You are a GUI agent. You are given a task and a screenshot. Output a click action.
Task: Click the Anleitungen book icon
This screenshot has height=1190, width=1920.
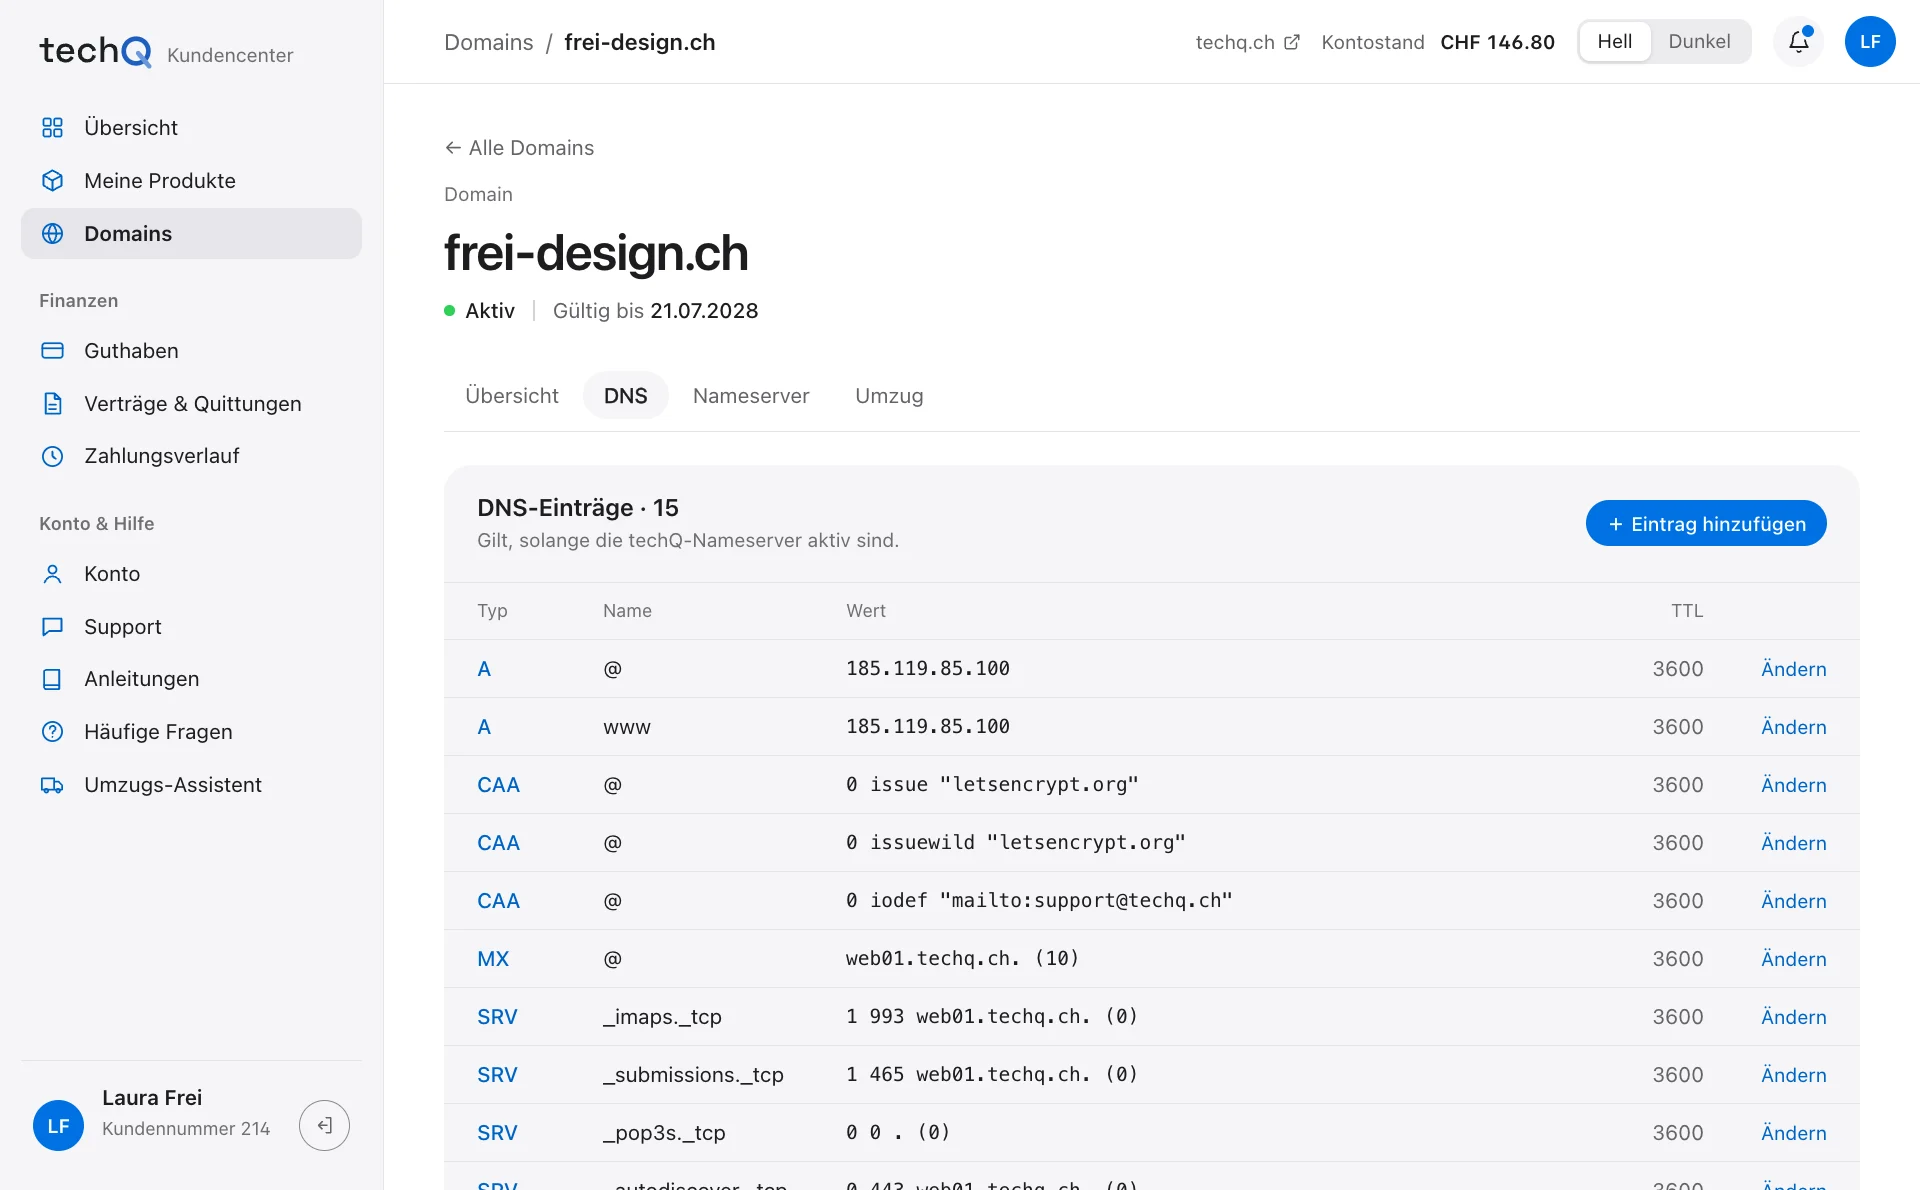click(52, 679)
